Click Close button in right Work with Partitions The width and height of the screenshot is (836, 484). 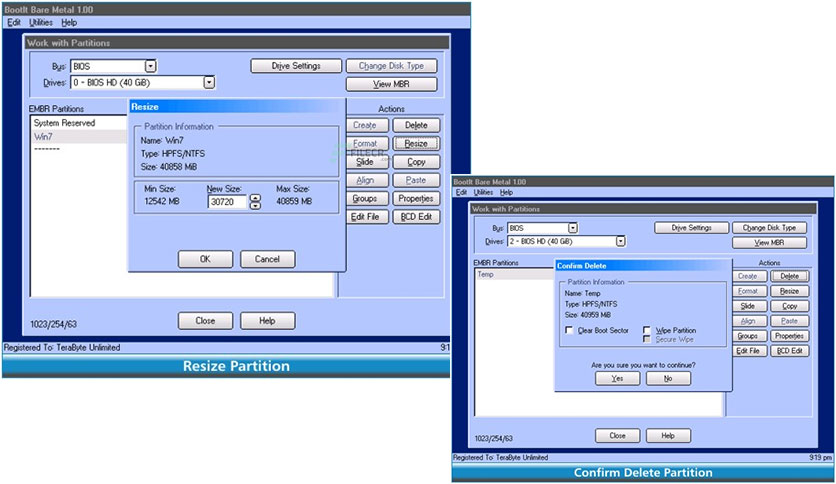(x=617, y=435)
